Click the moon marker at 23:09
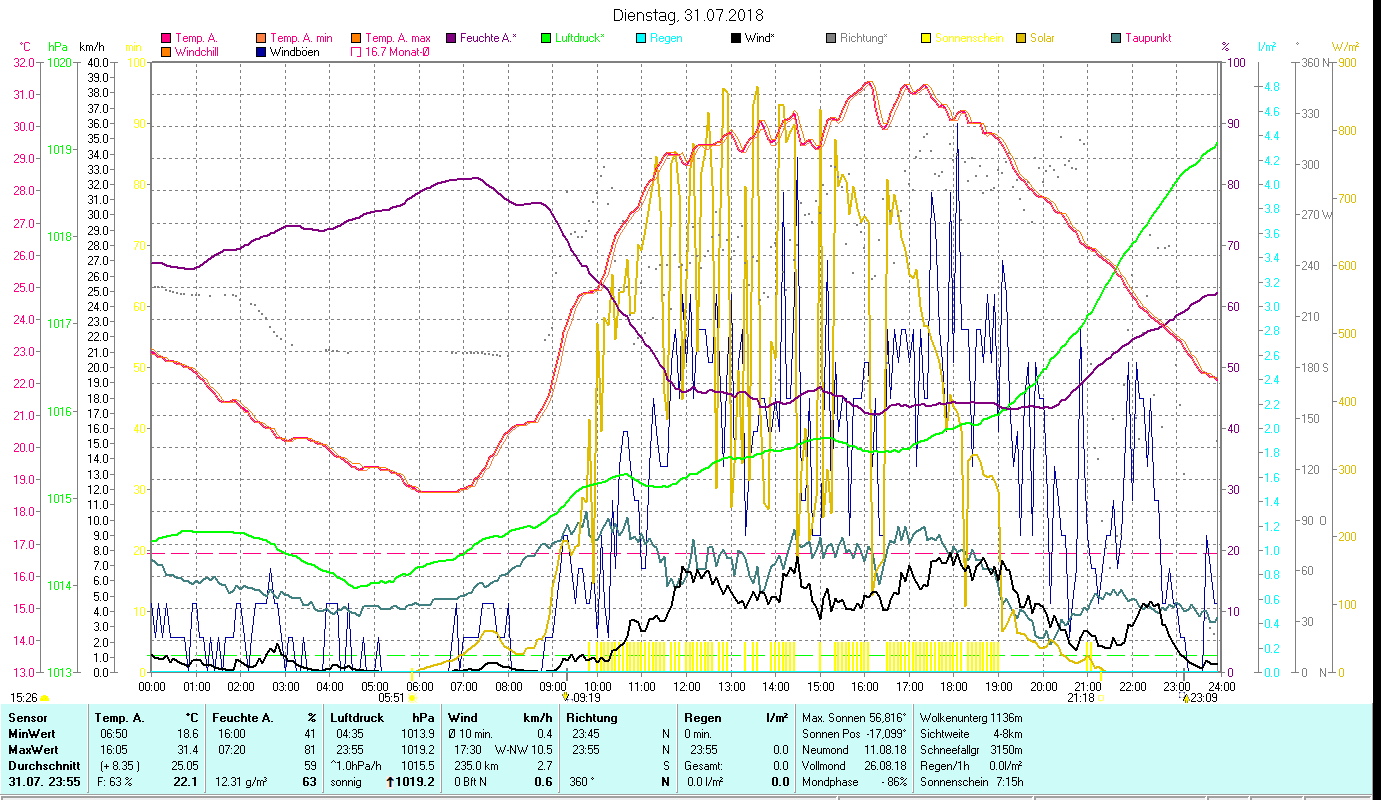Screen dimensions: 1381x800 pos(1186,697)
